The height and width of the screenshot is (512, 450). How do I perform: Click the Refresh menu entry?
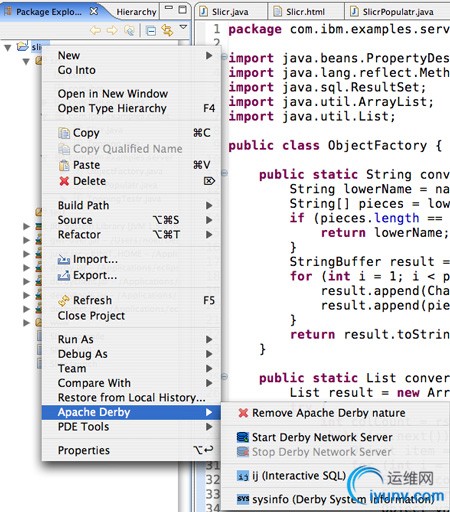click(131, 300)
